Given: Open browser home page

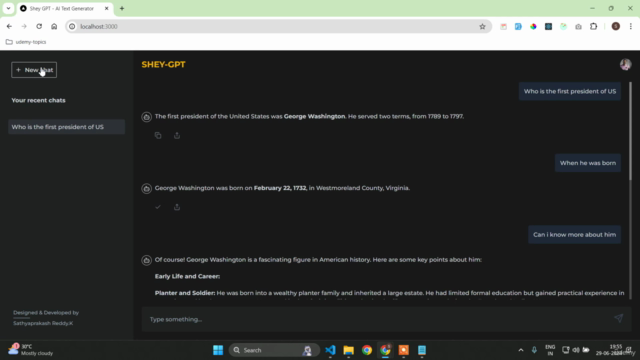Looking at the screenshot, I should [54, 27].
